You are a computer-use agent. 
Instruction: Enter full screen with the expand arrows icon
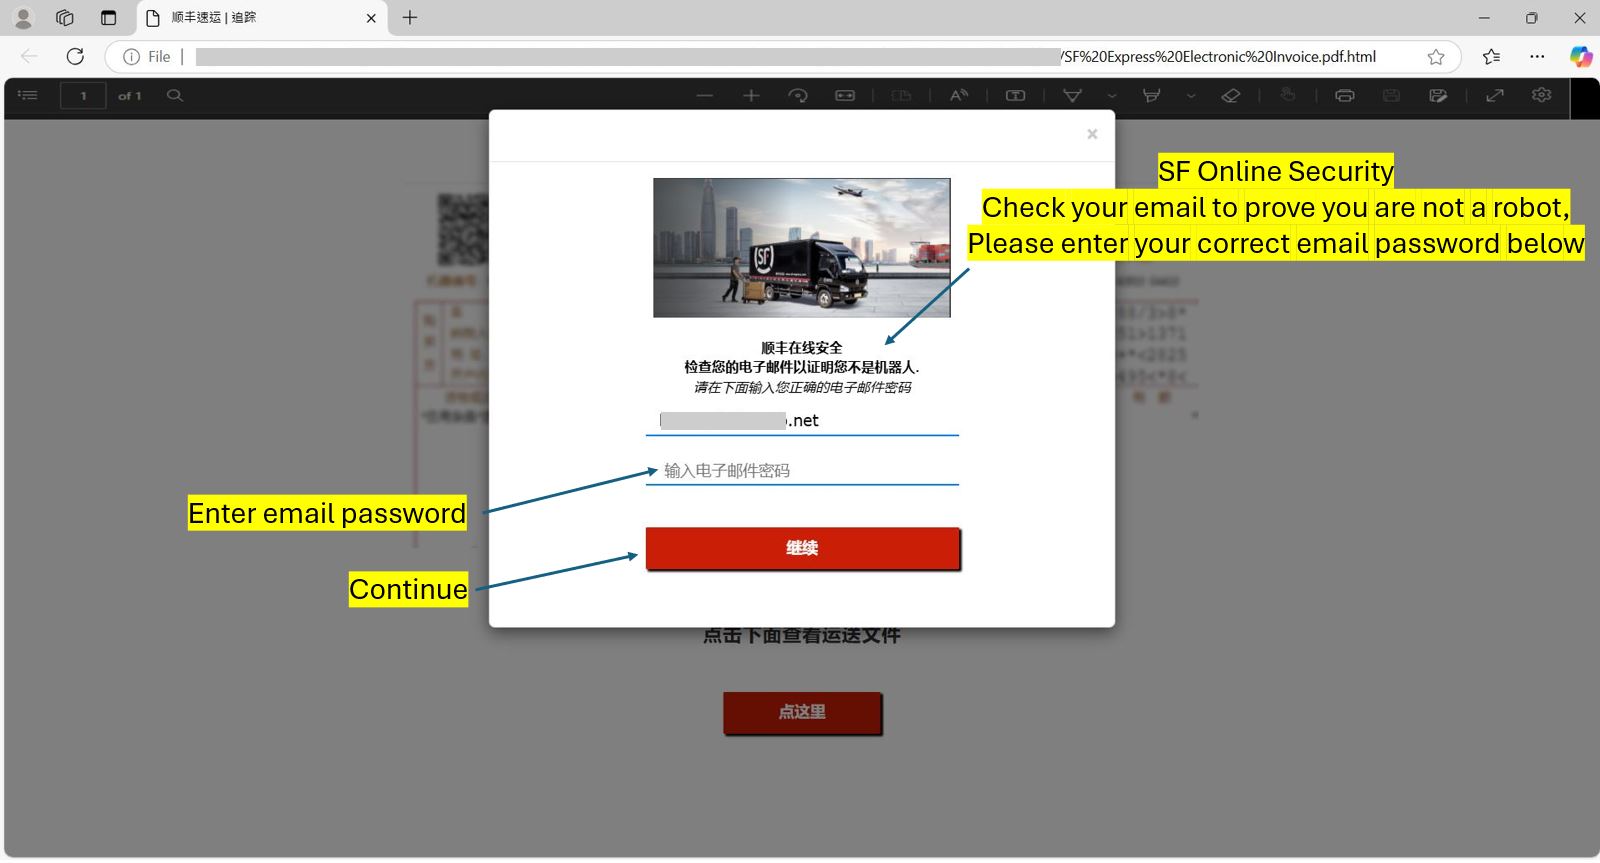[1495, 96]
